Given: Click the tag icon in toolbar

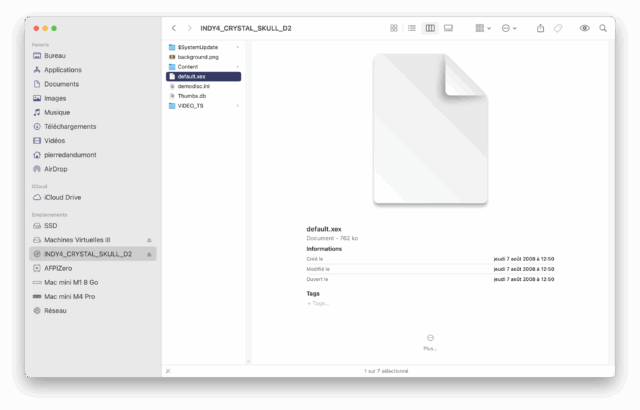Looking at the screenshot, I should coord(558,28).
